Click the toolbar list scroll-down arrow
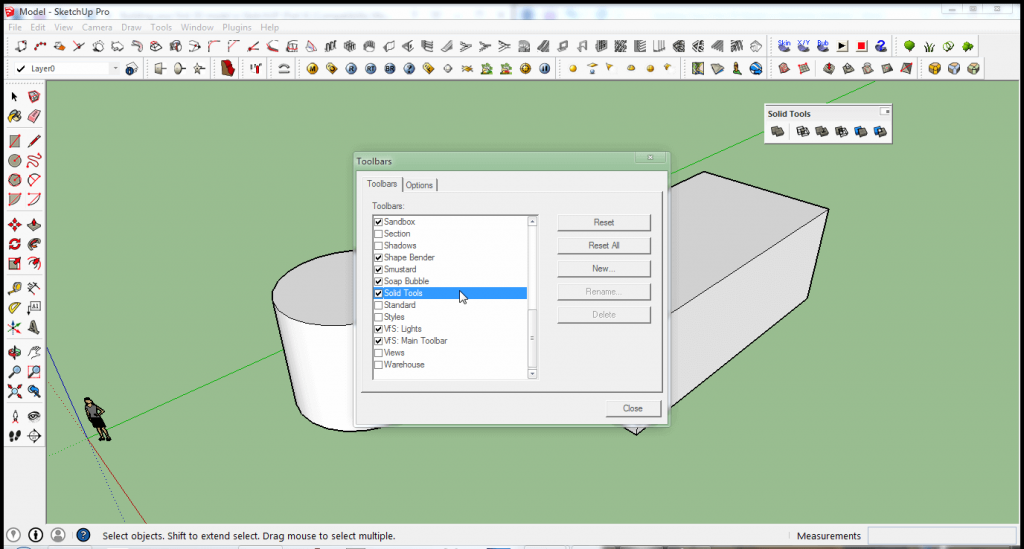The width and height of the screenshot is (1024, 549). (x=532, y=374)
